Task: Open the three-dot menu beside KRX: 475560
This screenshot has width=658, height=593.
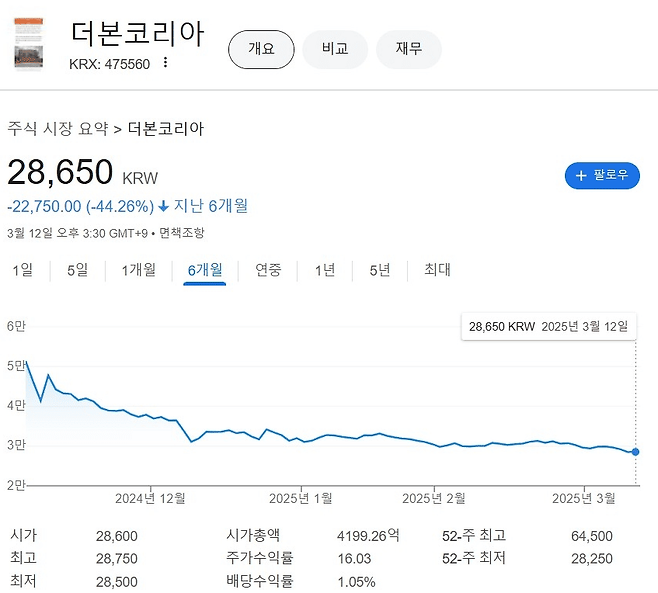Action: coord(165,63)
